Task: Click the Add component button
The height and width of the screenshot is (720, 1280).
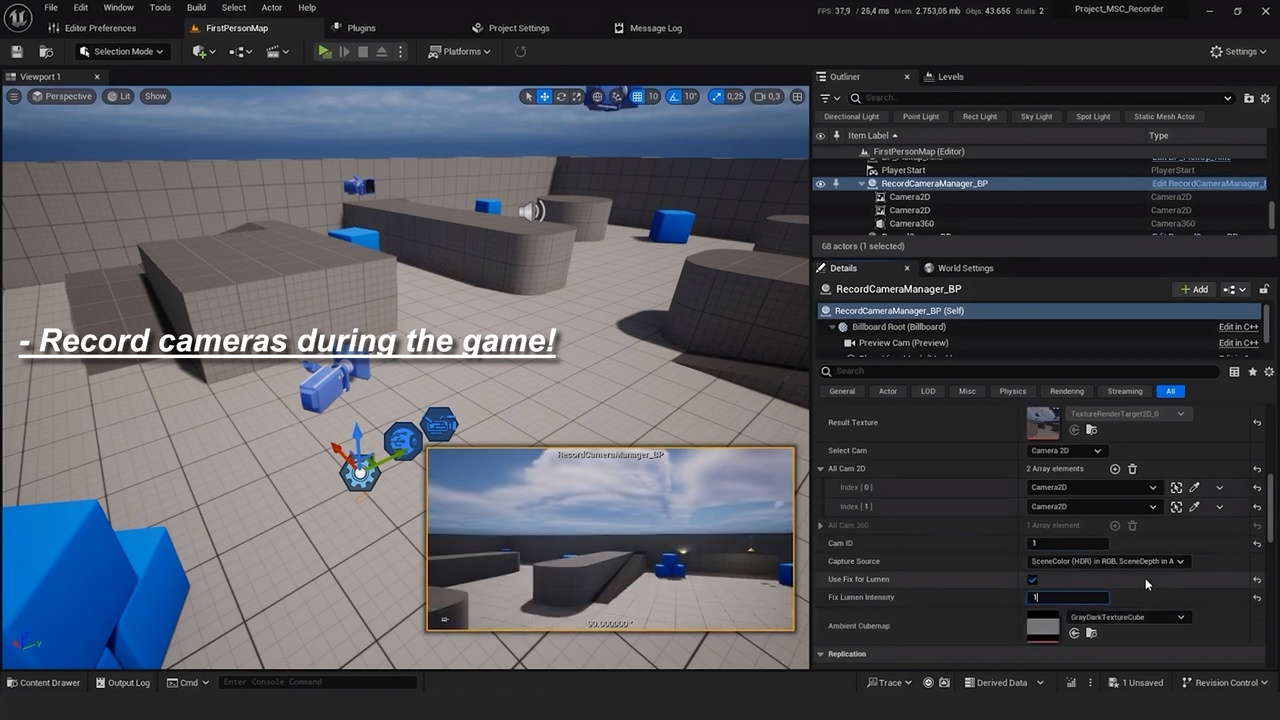Action: tap(1194, 290)
